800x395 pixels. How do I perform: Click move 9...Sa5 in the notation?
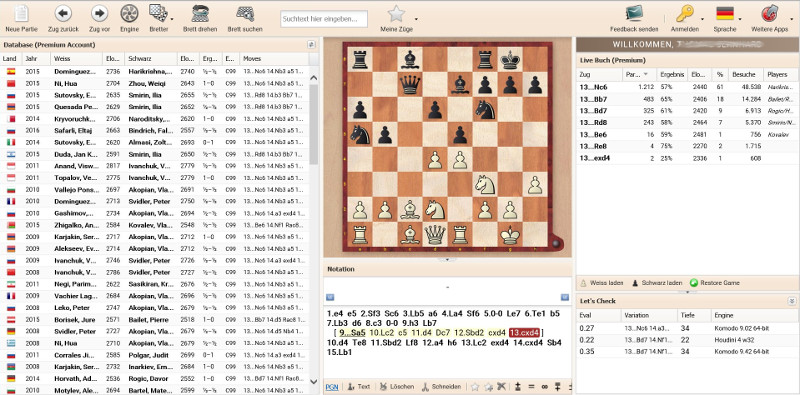pos(352,333)
